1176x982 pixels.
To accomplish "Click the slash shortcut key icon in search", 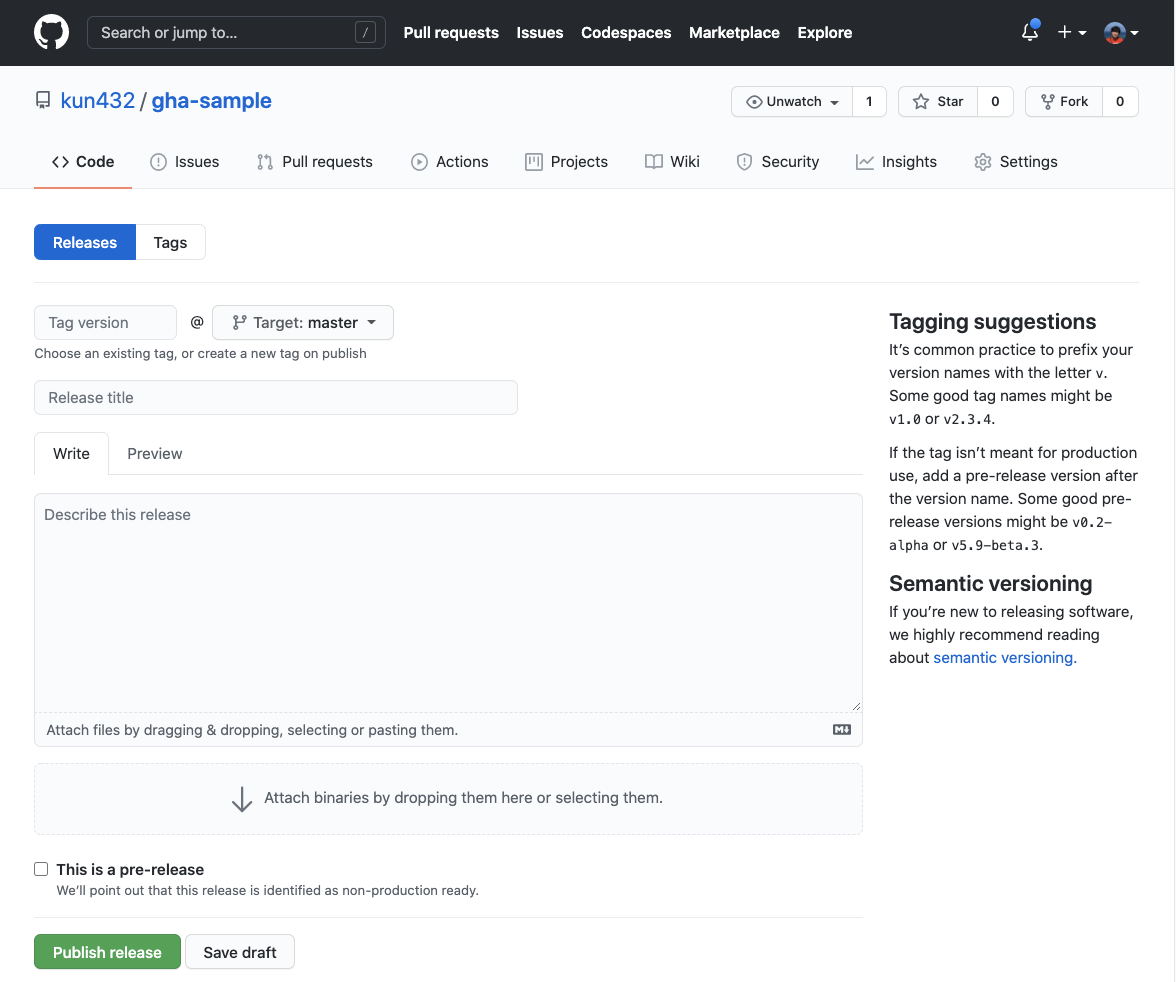I will click(x=365, y=32).
